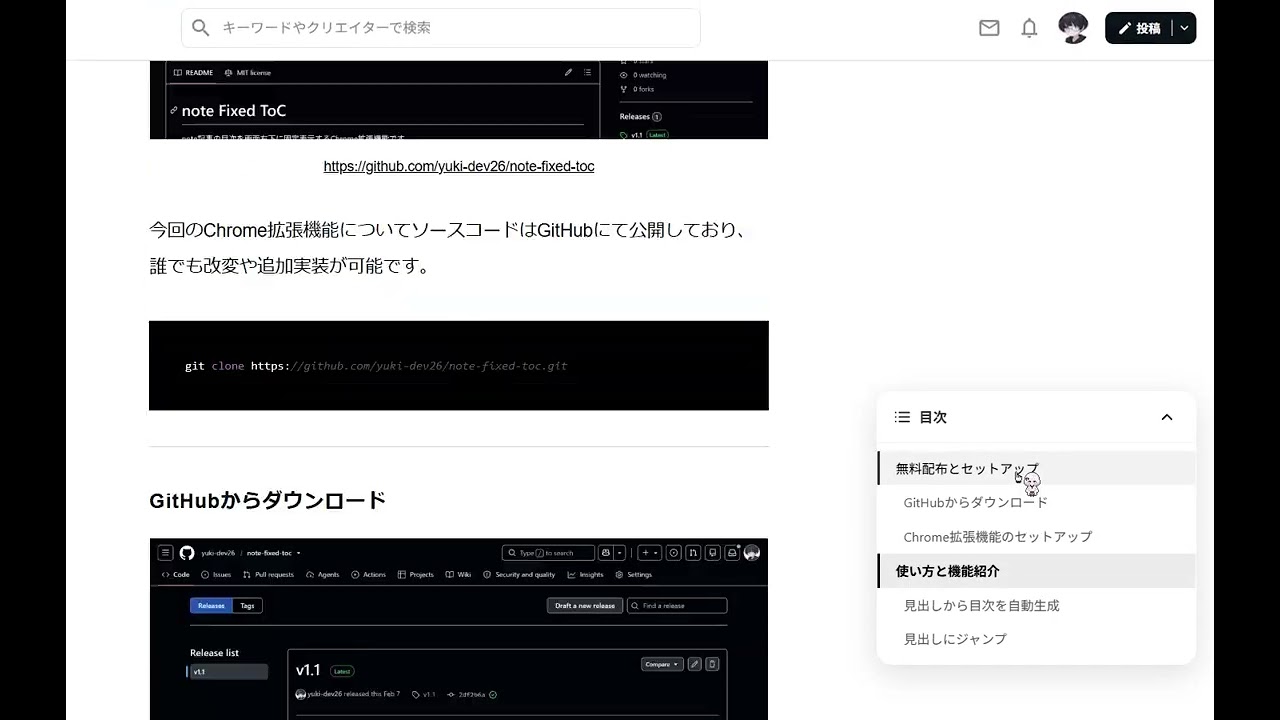Collapse the 目次 panel with the chevron
This screenshot has height=720, width=1280.
[x=1167, y=417]
